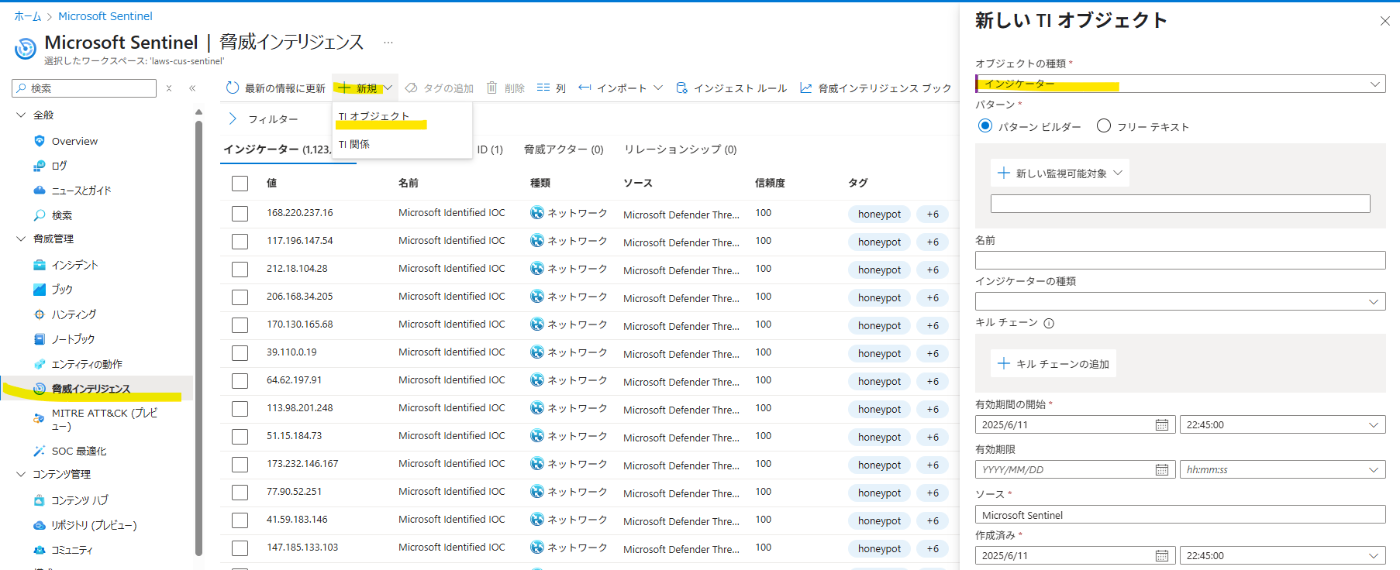This screenshot has width=1400, height=570.
Task: Switch to the リレーションシップ (0) tab
Action: (680, 150)
